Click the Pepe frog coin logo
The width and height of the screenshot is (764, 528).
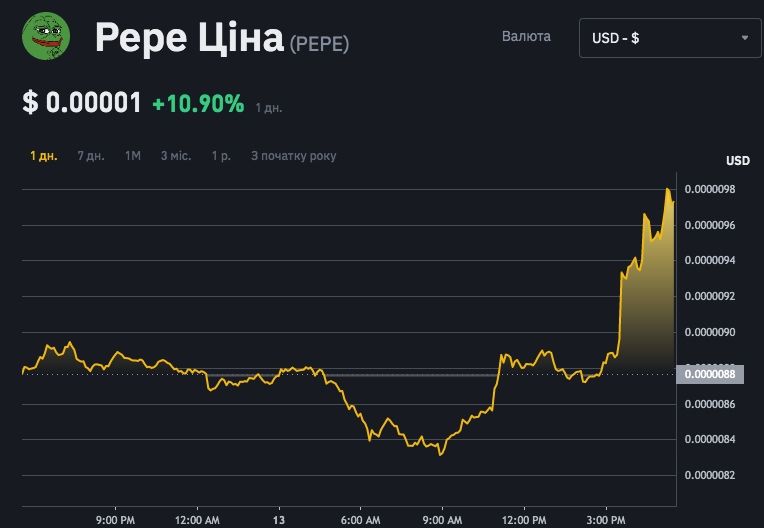coord(44,37)
